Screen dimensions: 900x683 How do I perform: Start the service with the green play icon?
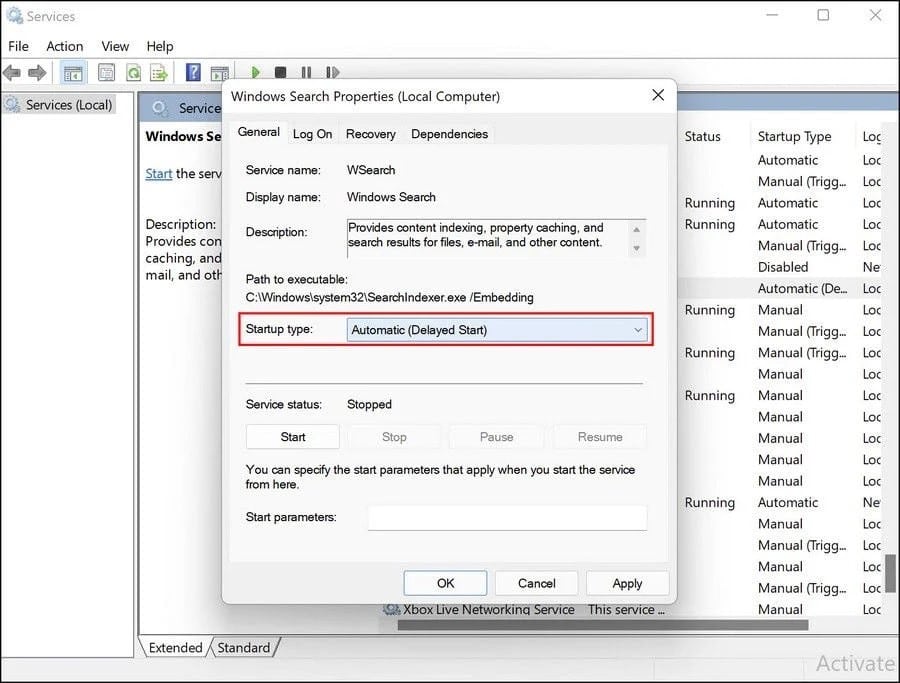pos(257,72)
